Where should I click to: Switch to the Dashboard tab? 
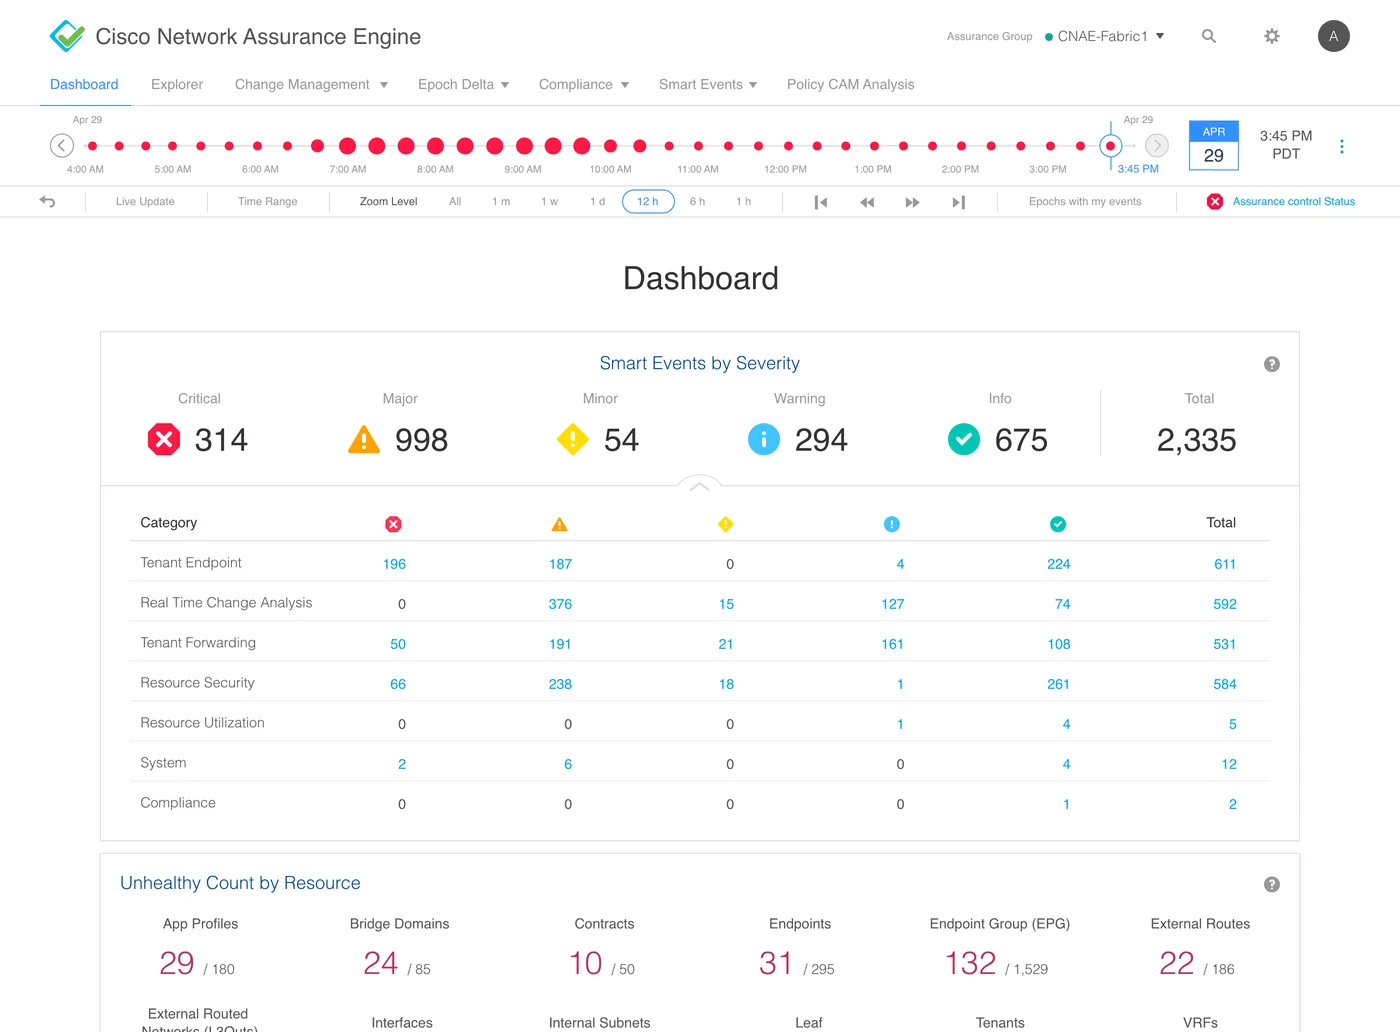[x=84, y=85]
